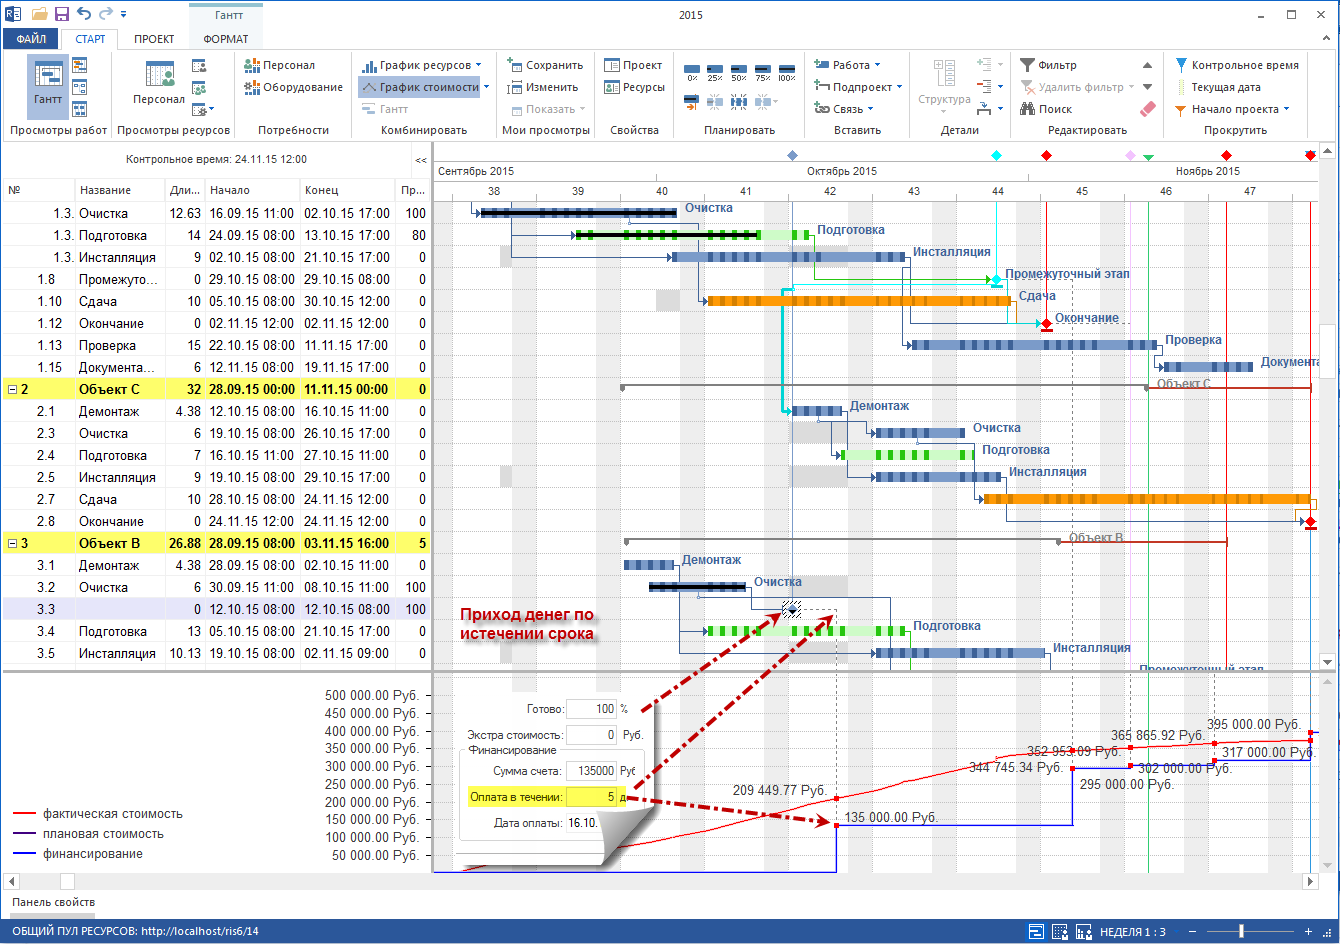Screen dimensions: 1340x944
Task: Zoom in with the plus button
Action: pos(1308,931)
